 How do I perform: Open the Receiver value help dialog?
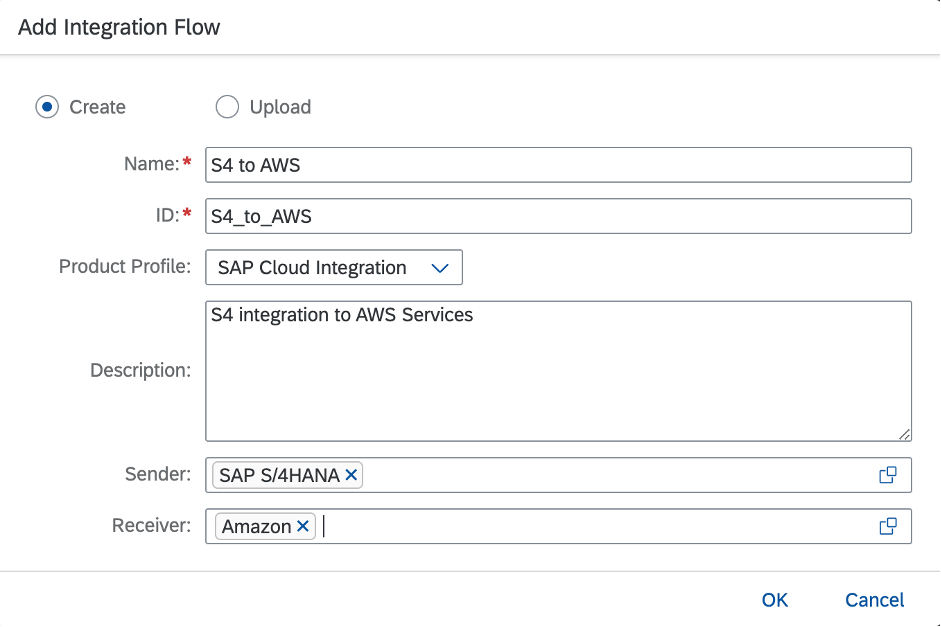(x=888, y=526)
